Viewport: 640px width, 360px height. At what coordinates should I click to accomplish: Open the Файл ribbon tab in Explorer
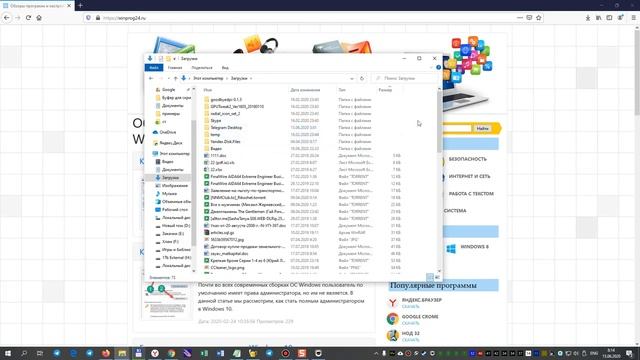[x=154, y=68]
